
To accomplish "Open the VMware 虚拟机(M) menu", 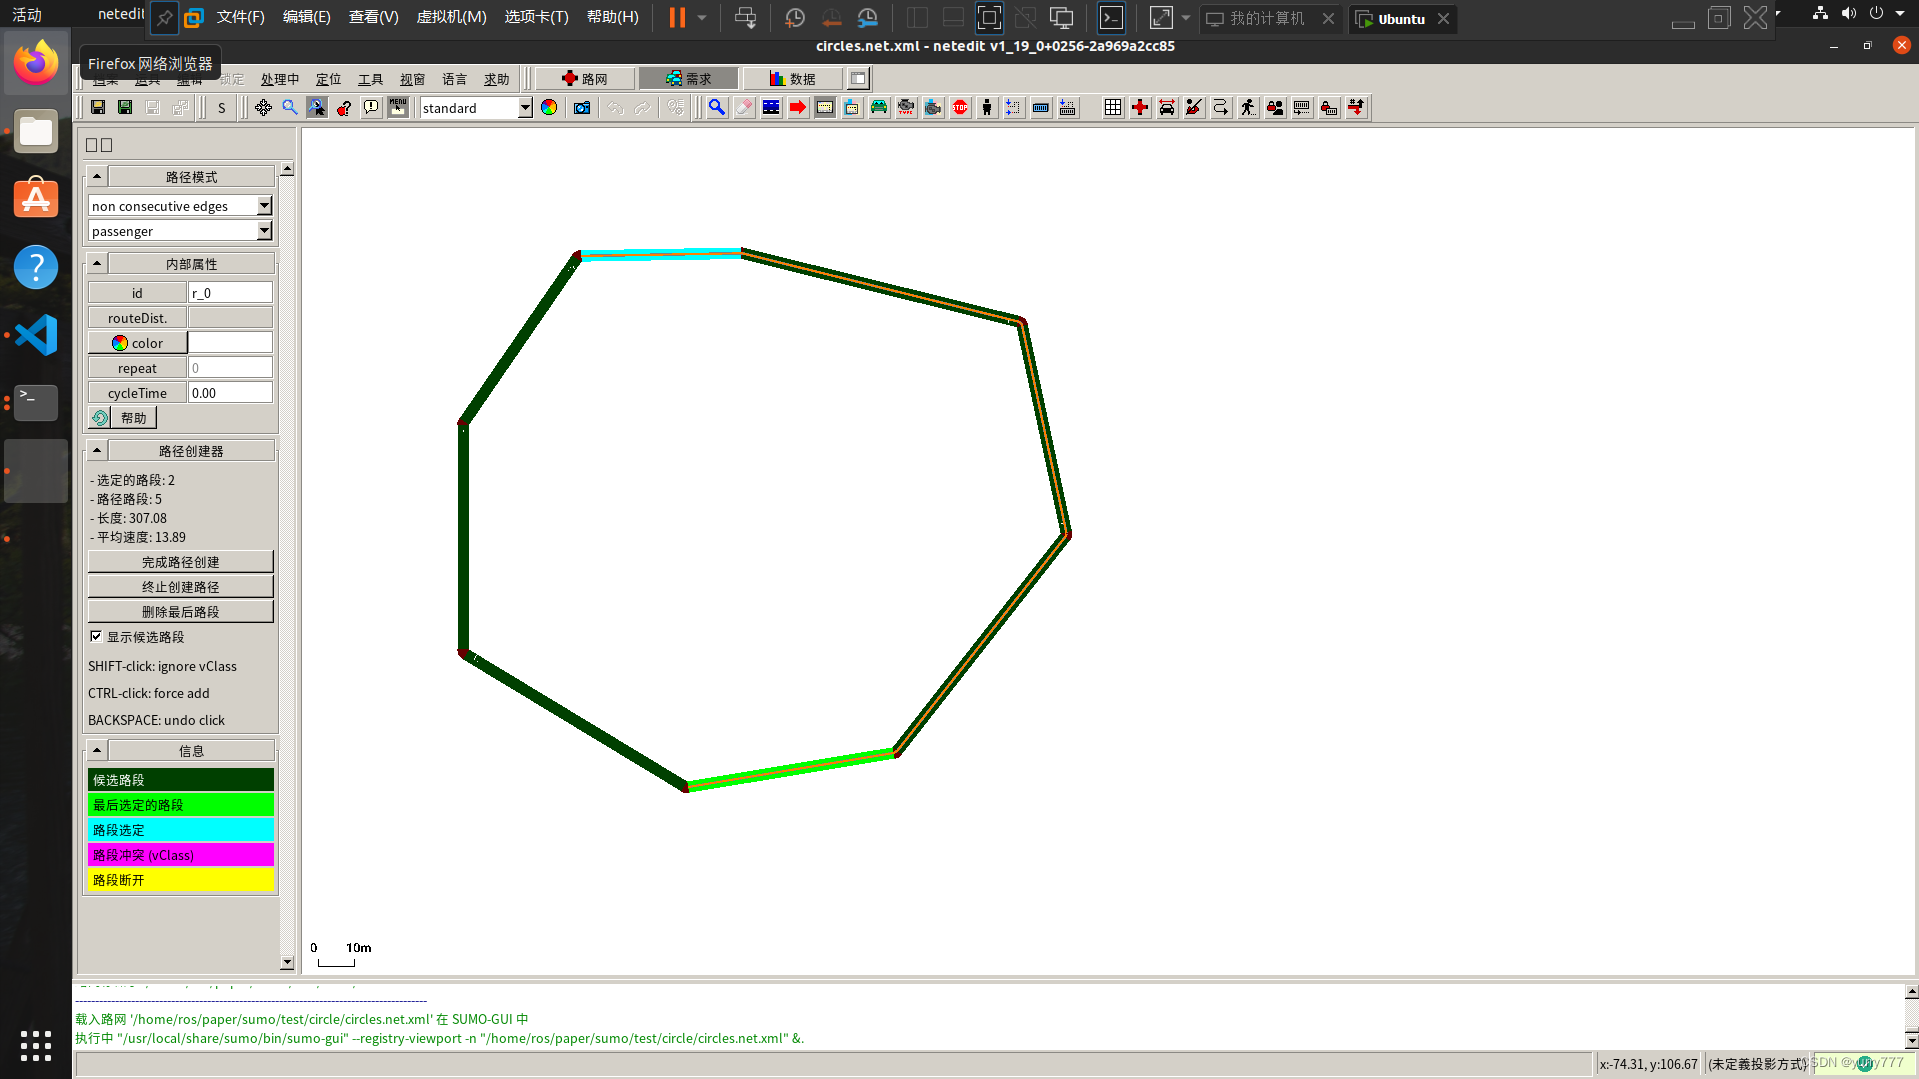I will pyautogui.click(x=451, y=17).
